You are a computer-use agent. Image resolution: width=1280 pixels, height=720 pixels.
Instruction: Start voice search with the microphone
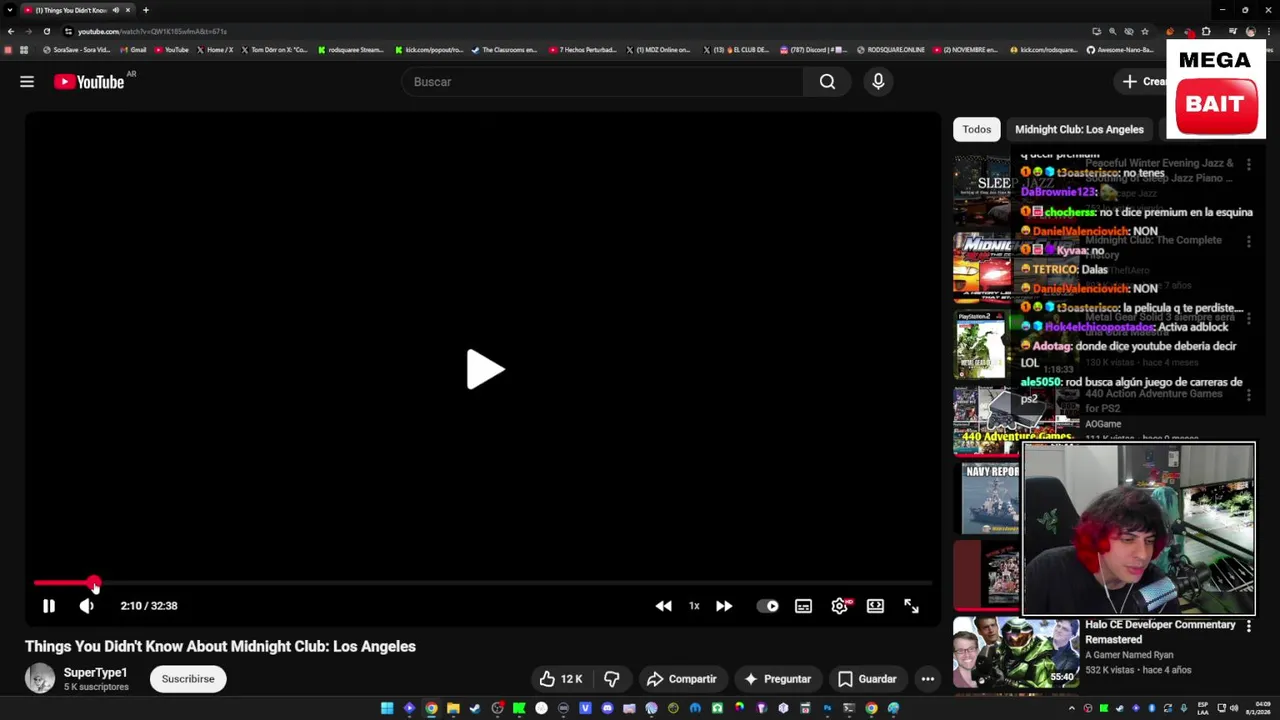pyautogui.click(x=878, y=82)
